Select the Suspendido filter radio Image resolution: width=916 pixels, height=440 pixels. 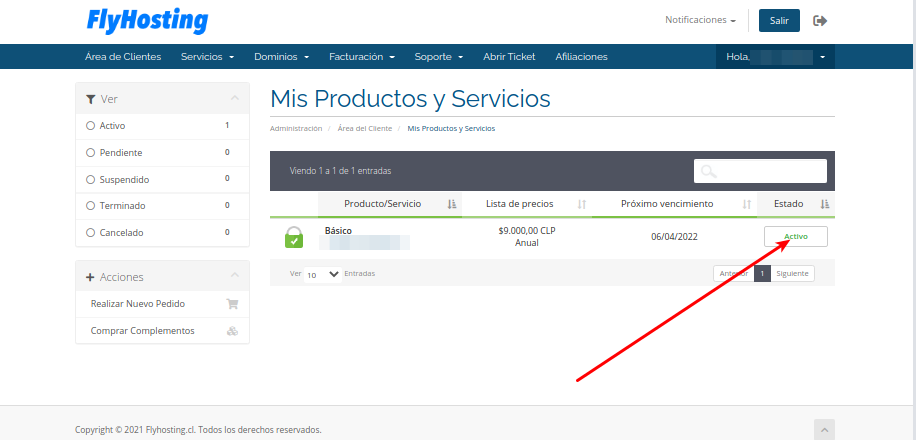point(90,179)
